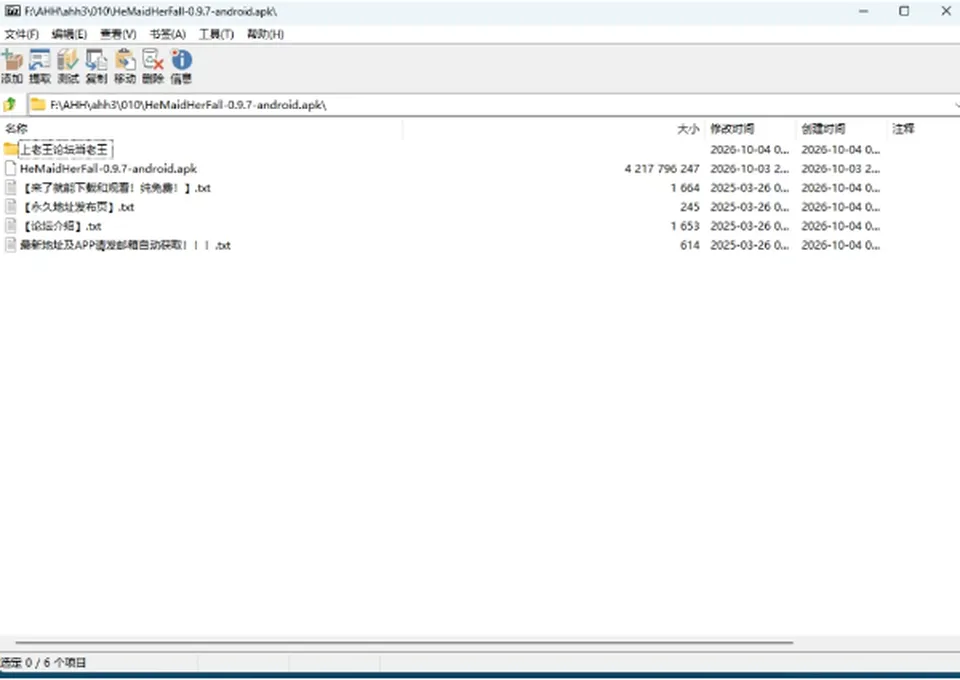Open the 书签(A) menu

click(168, 34)
